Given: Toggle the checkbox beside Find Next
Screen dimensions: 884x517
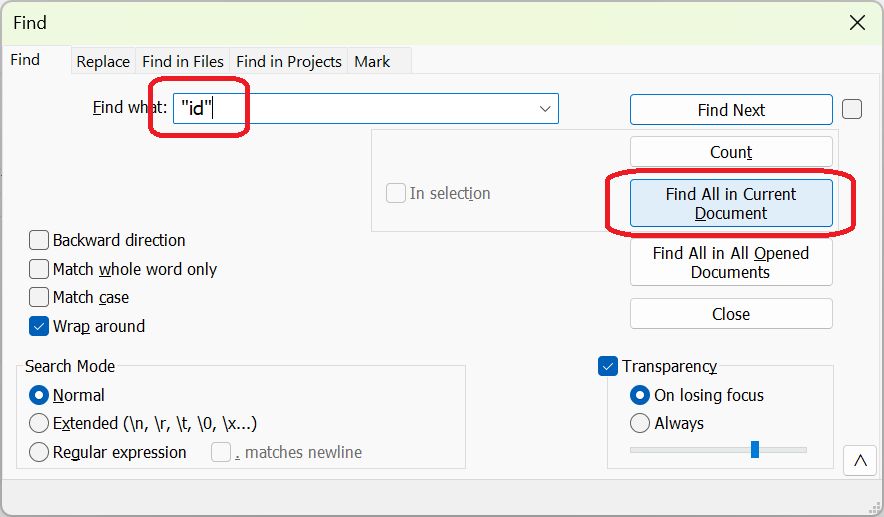Looking at the screenshot, I should 852,109.
